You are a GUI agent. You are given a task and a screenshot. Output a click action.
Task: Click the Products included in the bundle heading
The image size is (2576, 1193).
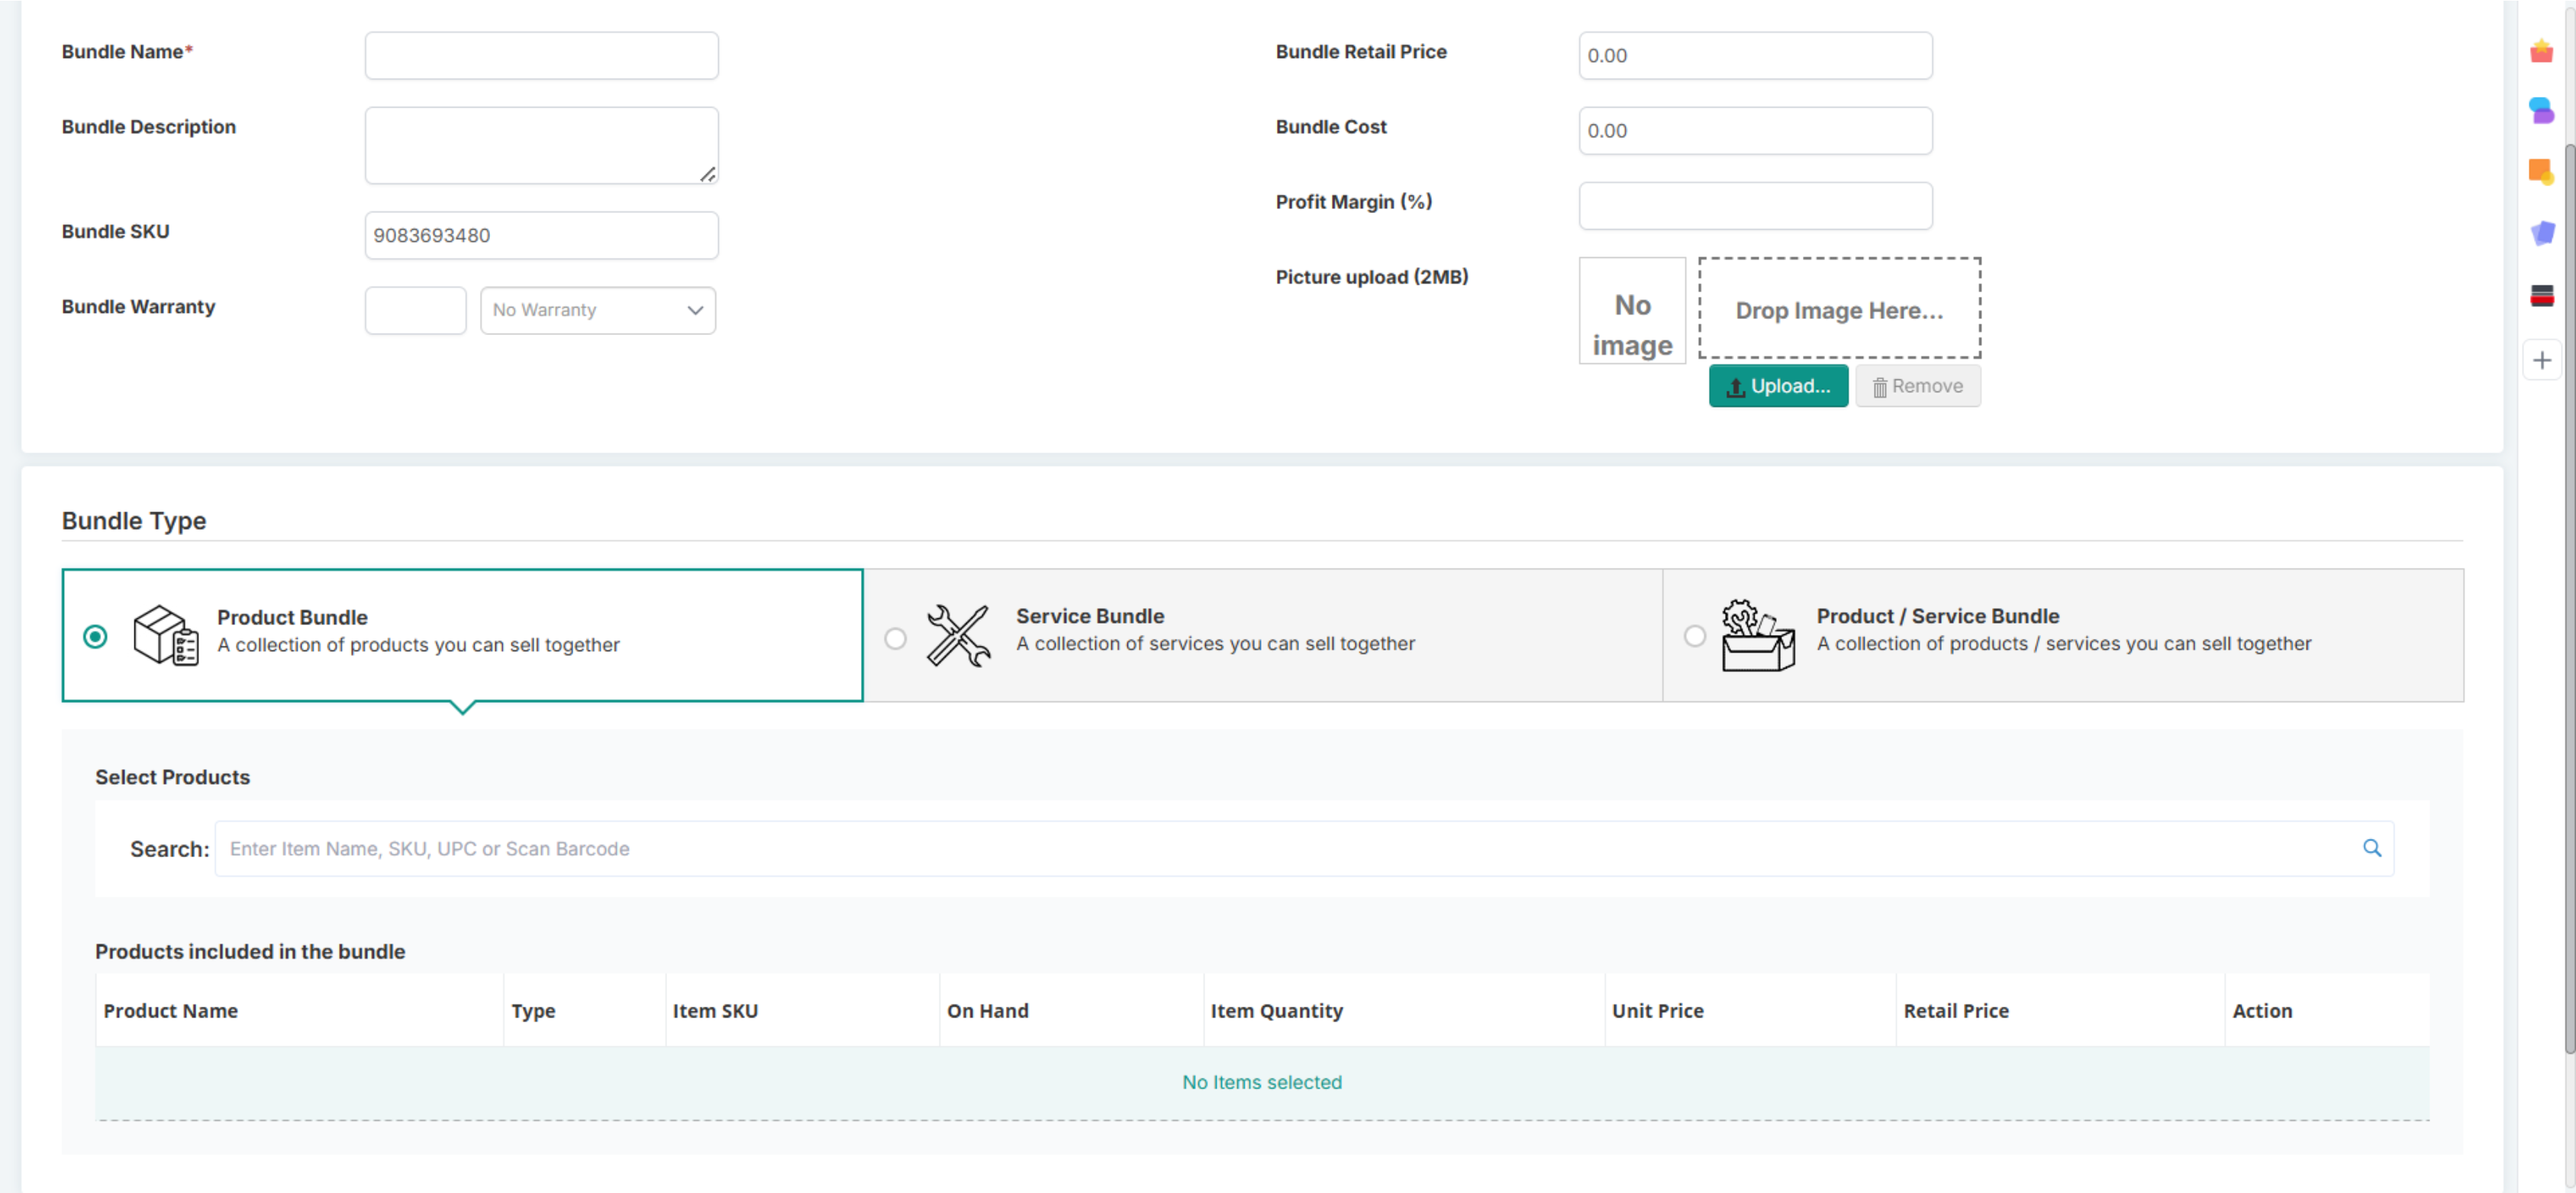click(250, 951)
